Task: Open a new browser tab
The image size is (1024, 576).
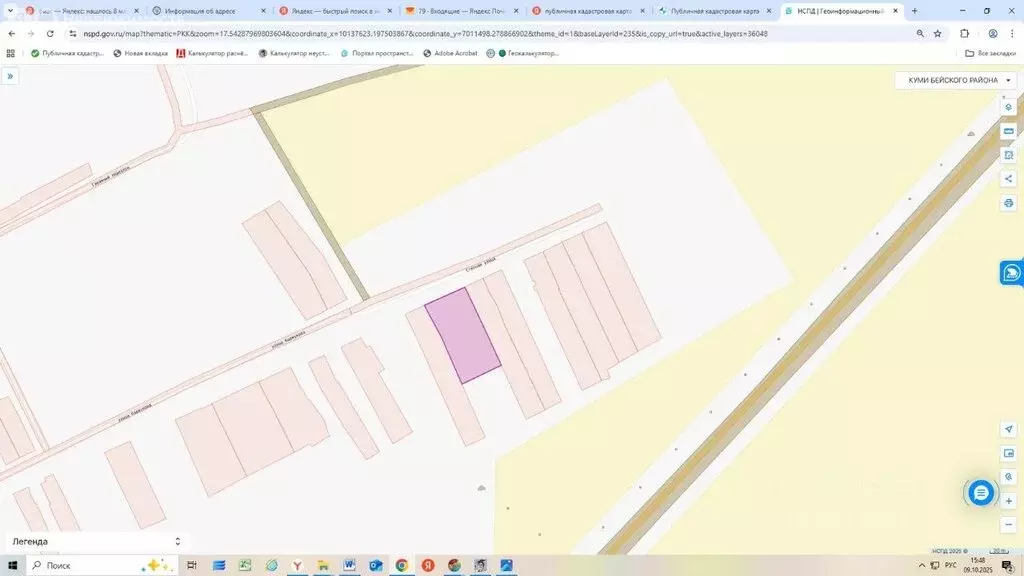Action: tap(914, 11)
